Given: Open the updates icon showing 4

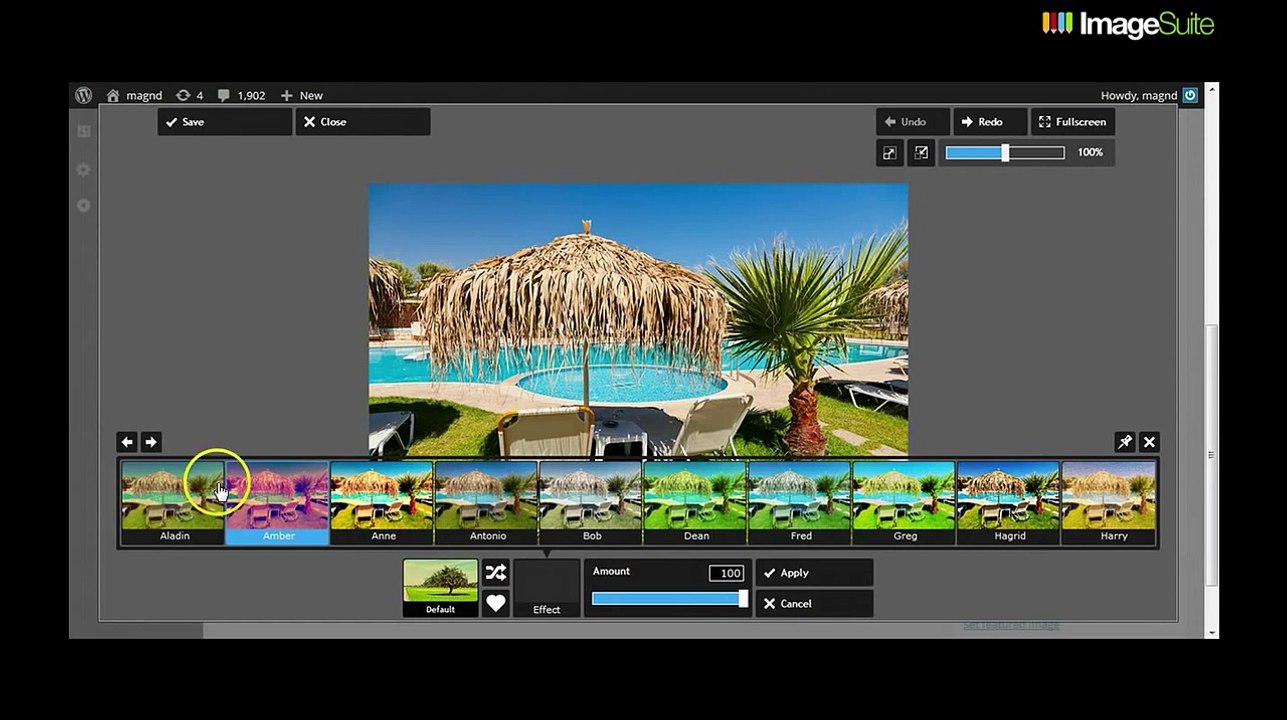Looking at the screenshot, I should (x=183, y=95).
